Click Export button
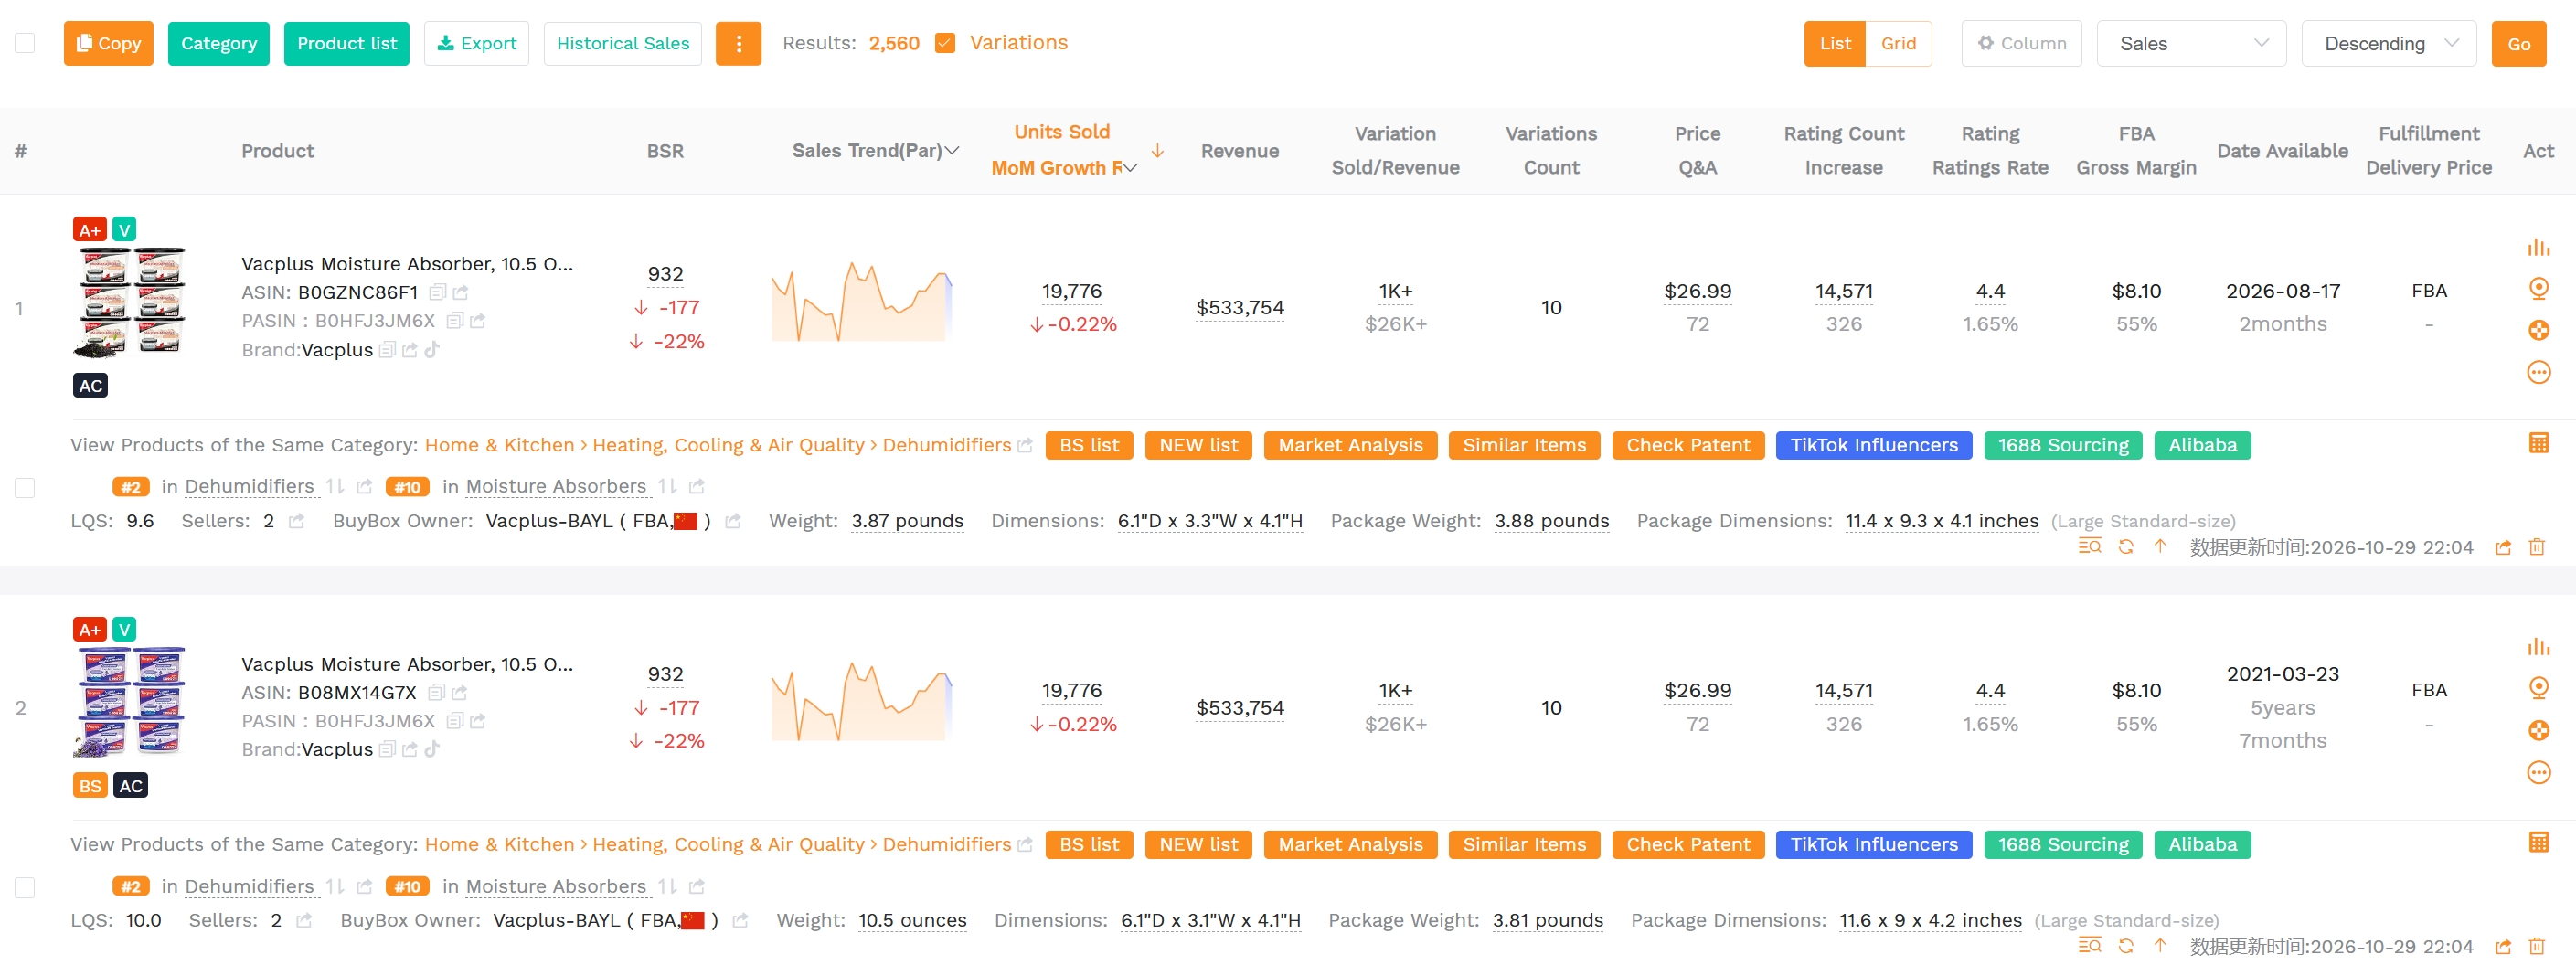Viewport: 2576px width, 965px height. (x=476, y=43)
